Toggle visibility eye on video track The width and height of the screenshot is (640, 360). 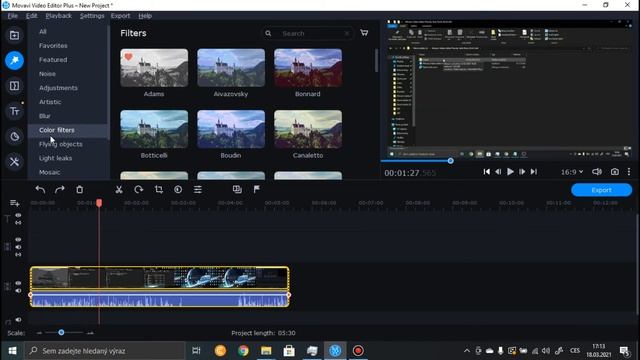coord(18,283)
